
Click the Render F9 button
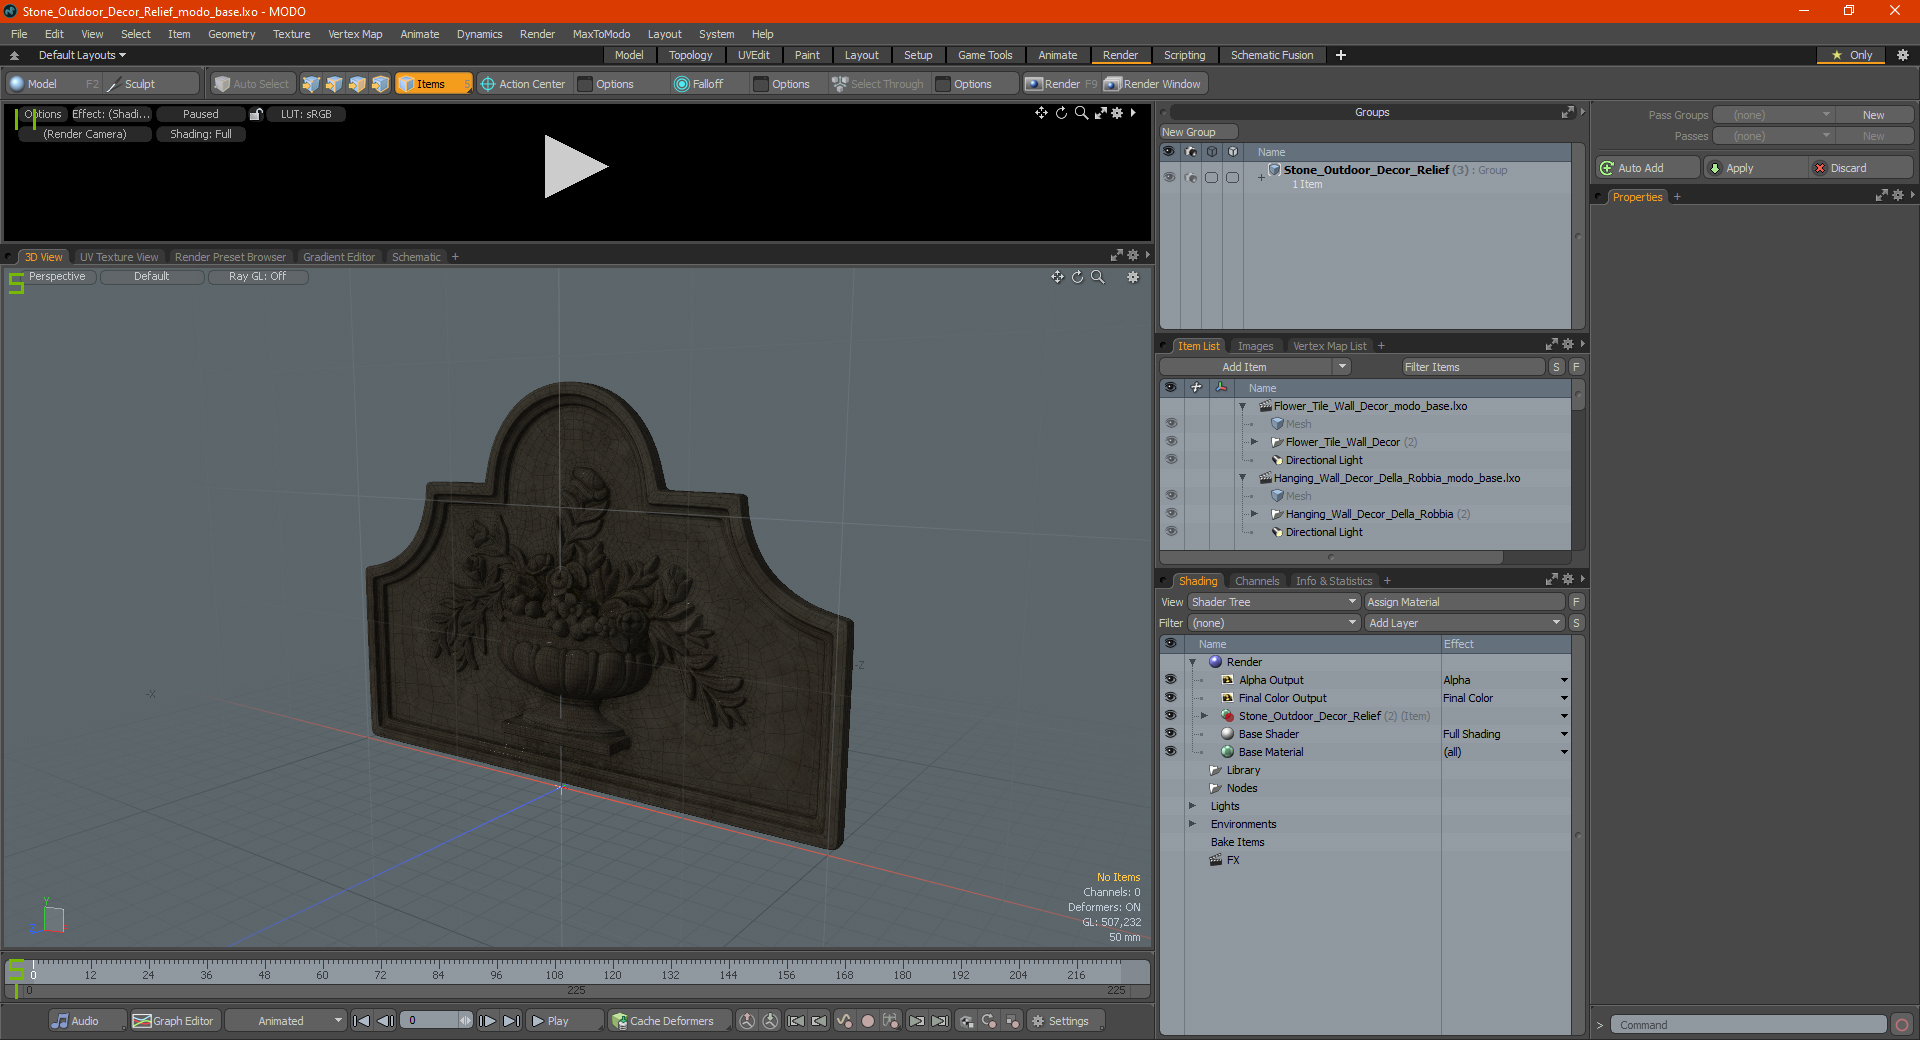click(x=1061, y=84)
